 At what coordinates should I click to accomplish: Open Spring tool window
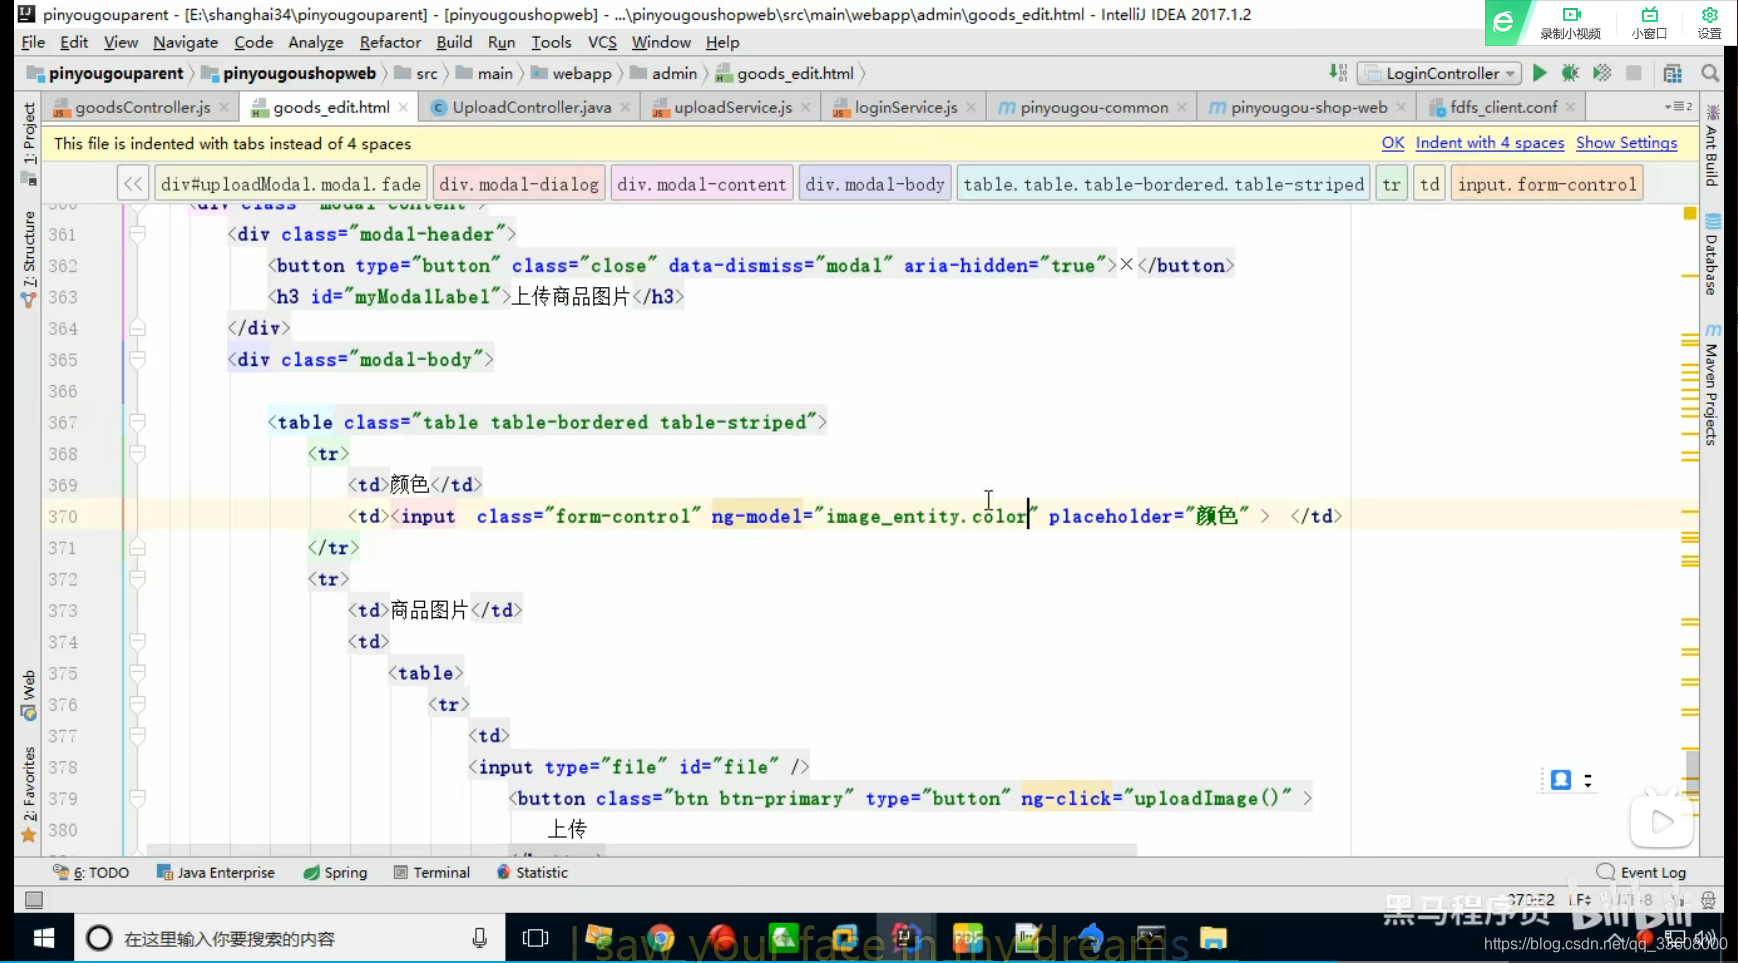(335, 872)
